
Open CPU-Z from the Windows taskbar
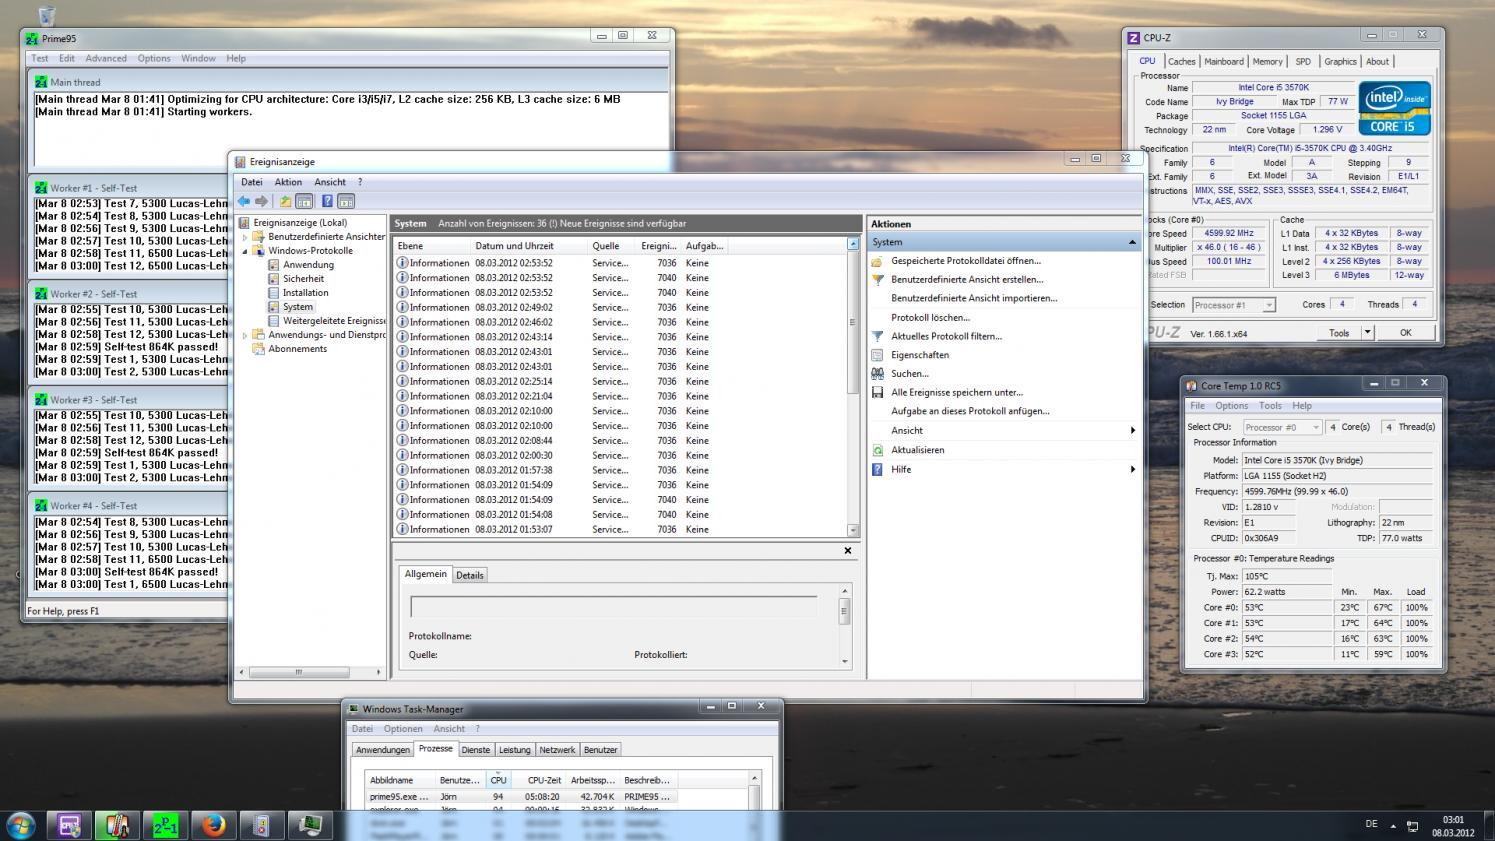[x=69, y=825]
